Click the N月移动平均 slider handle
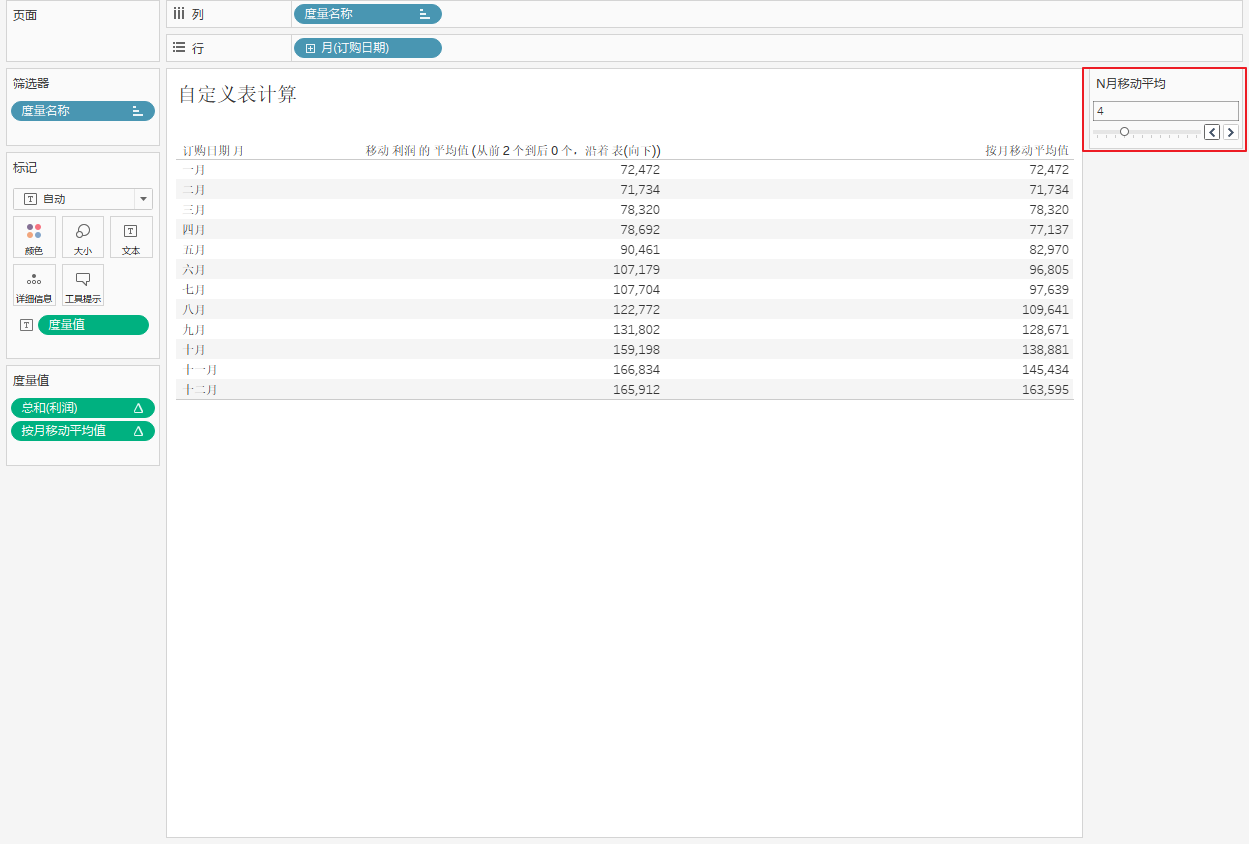 tap(1124, 131)
